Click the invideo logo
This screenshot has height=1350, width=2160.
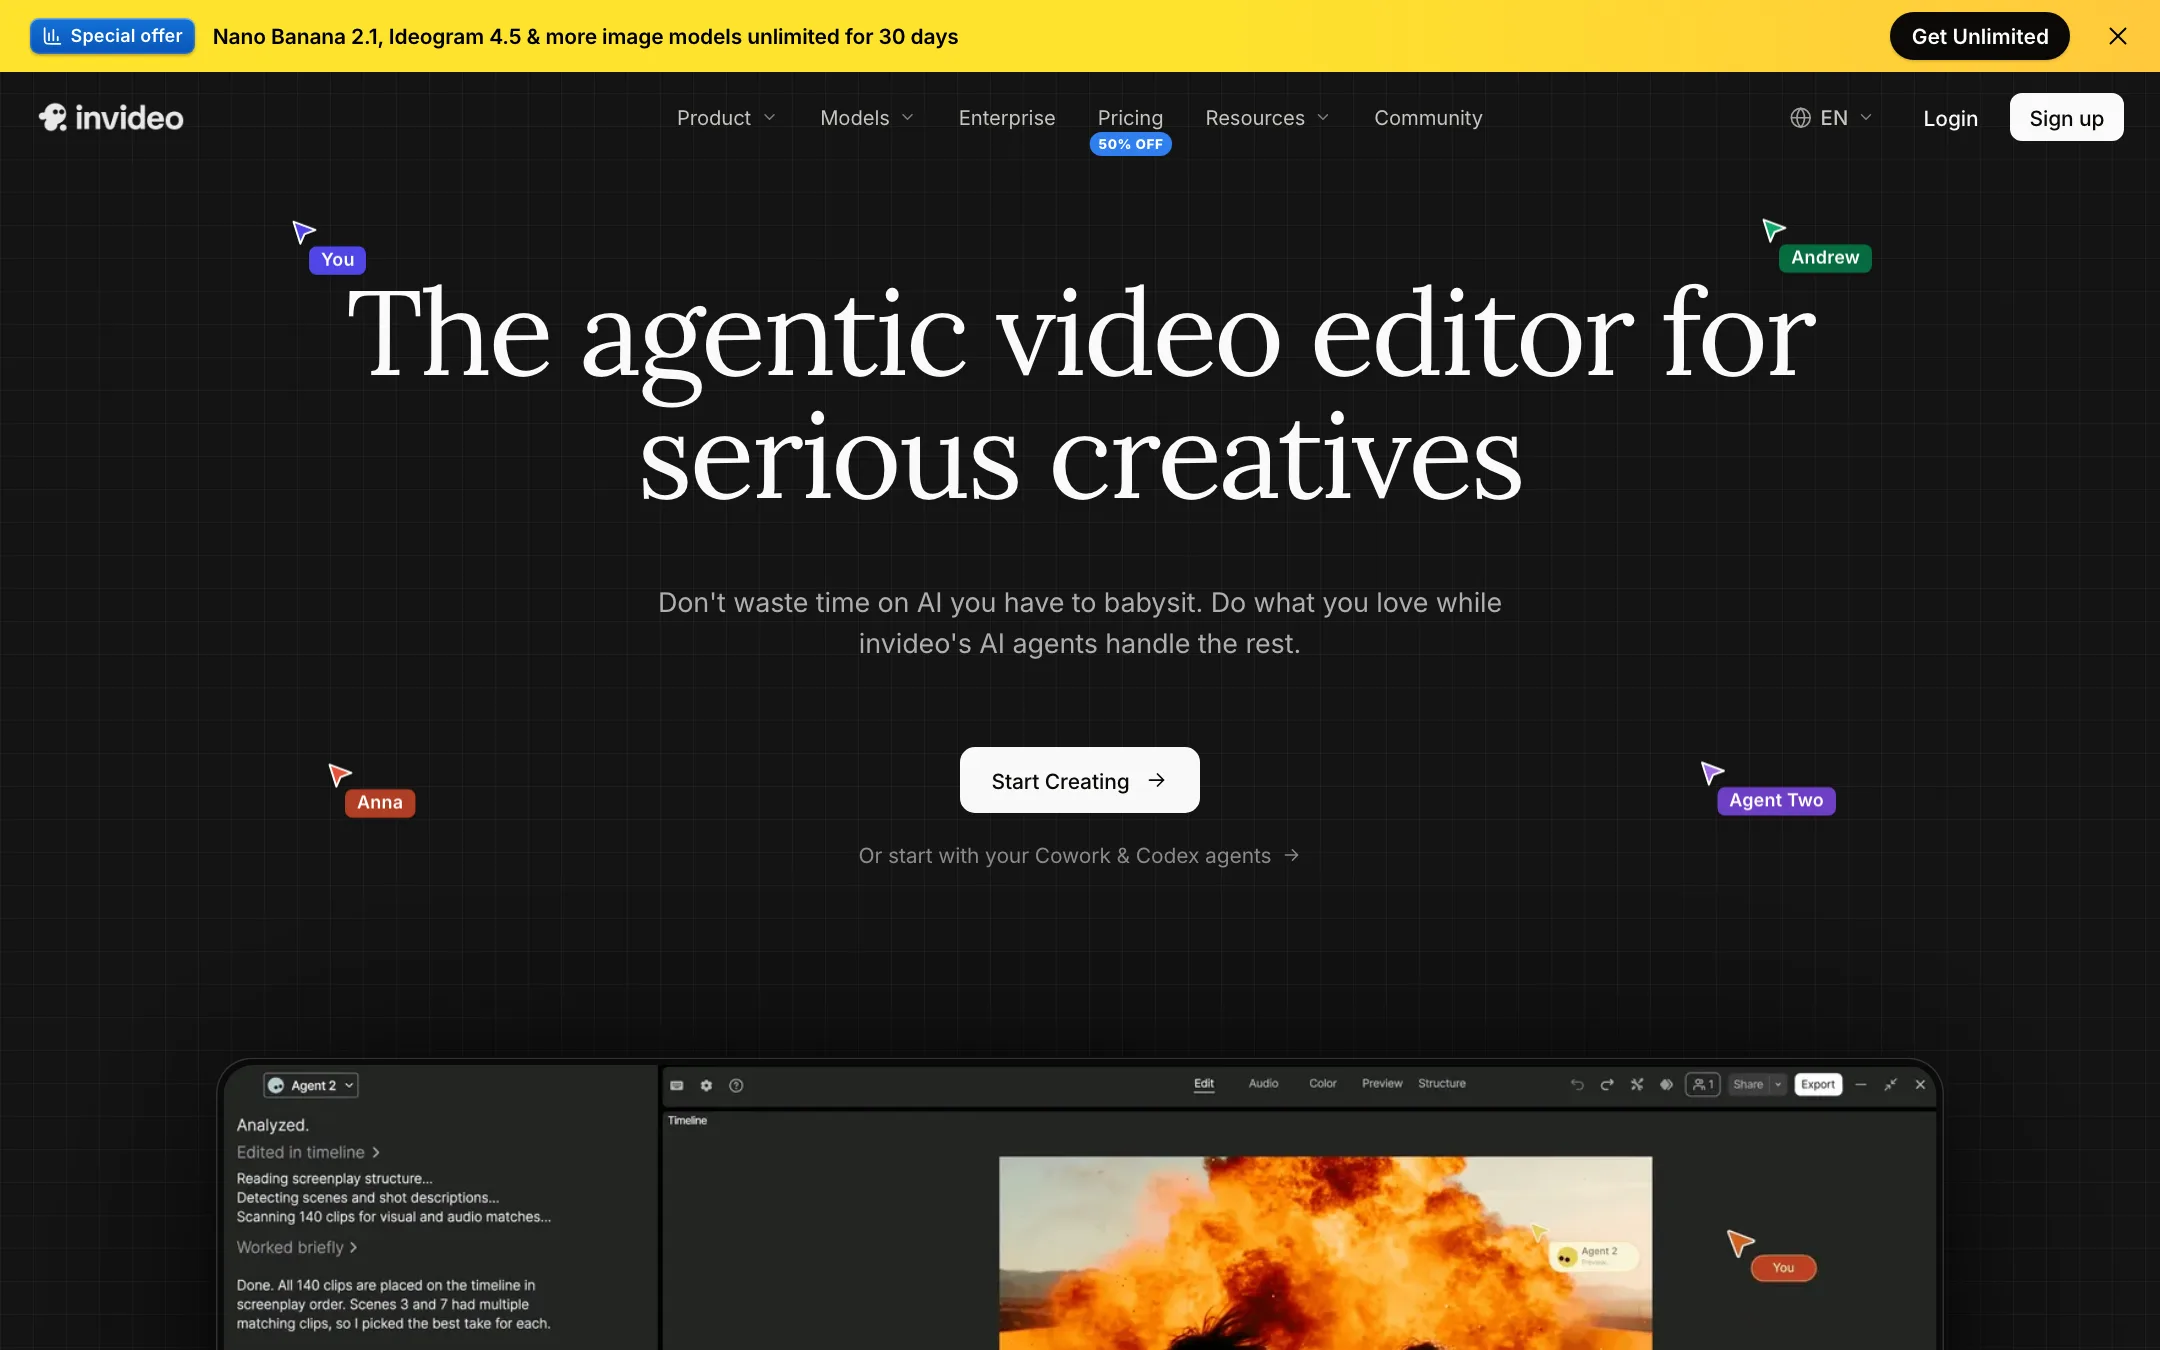click(111, 118)
